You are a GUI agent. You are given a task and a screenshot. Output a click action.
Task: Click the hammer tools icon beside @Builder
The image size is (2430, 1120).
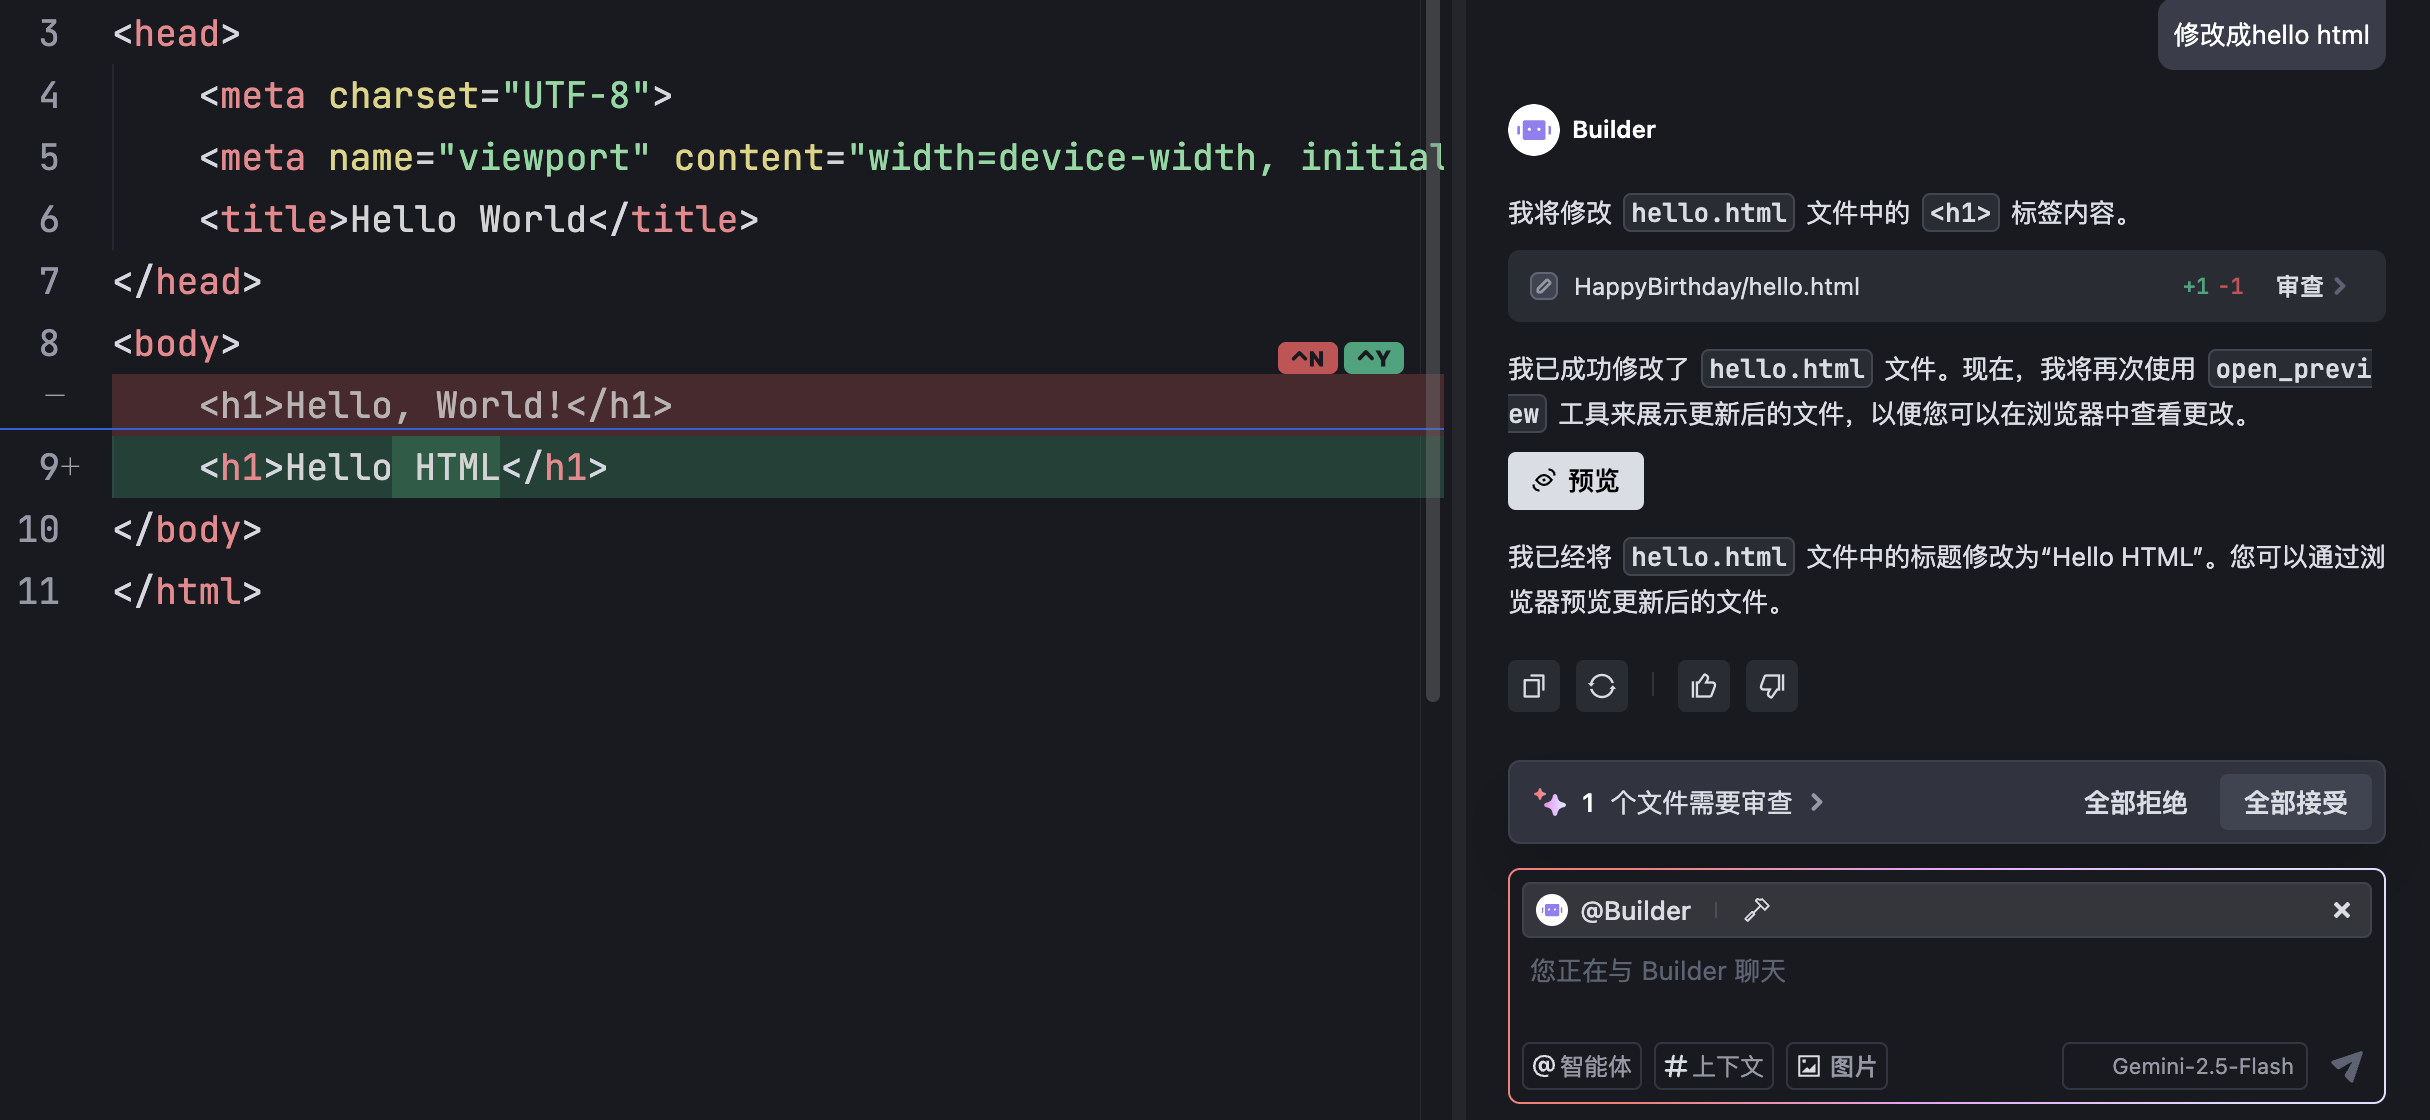click(x=1757, y=910)
